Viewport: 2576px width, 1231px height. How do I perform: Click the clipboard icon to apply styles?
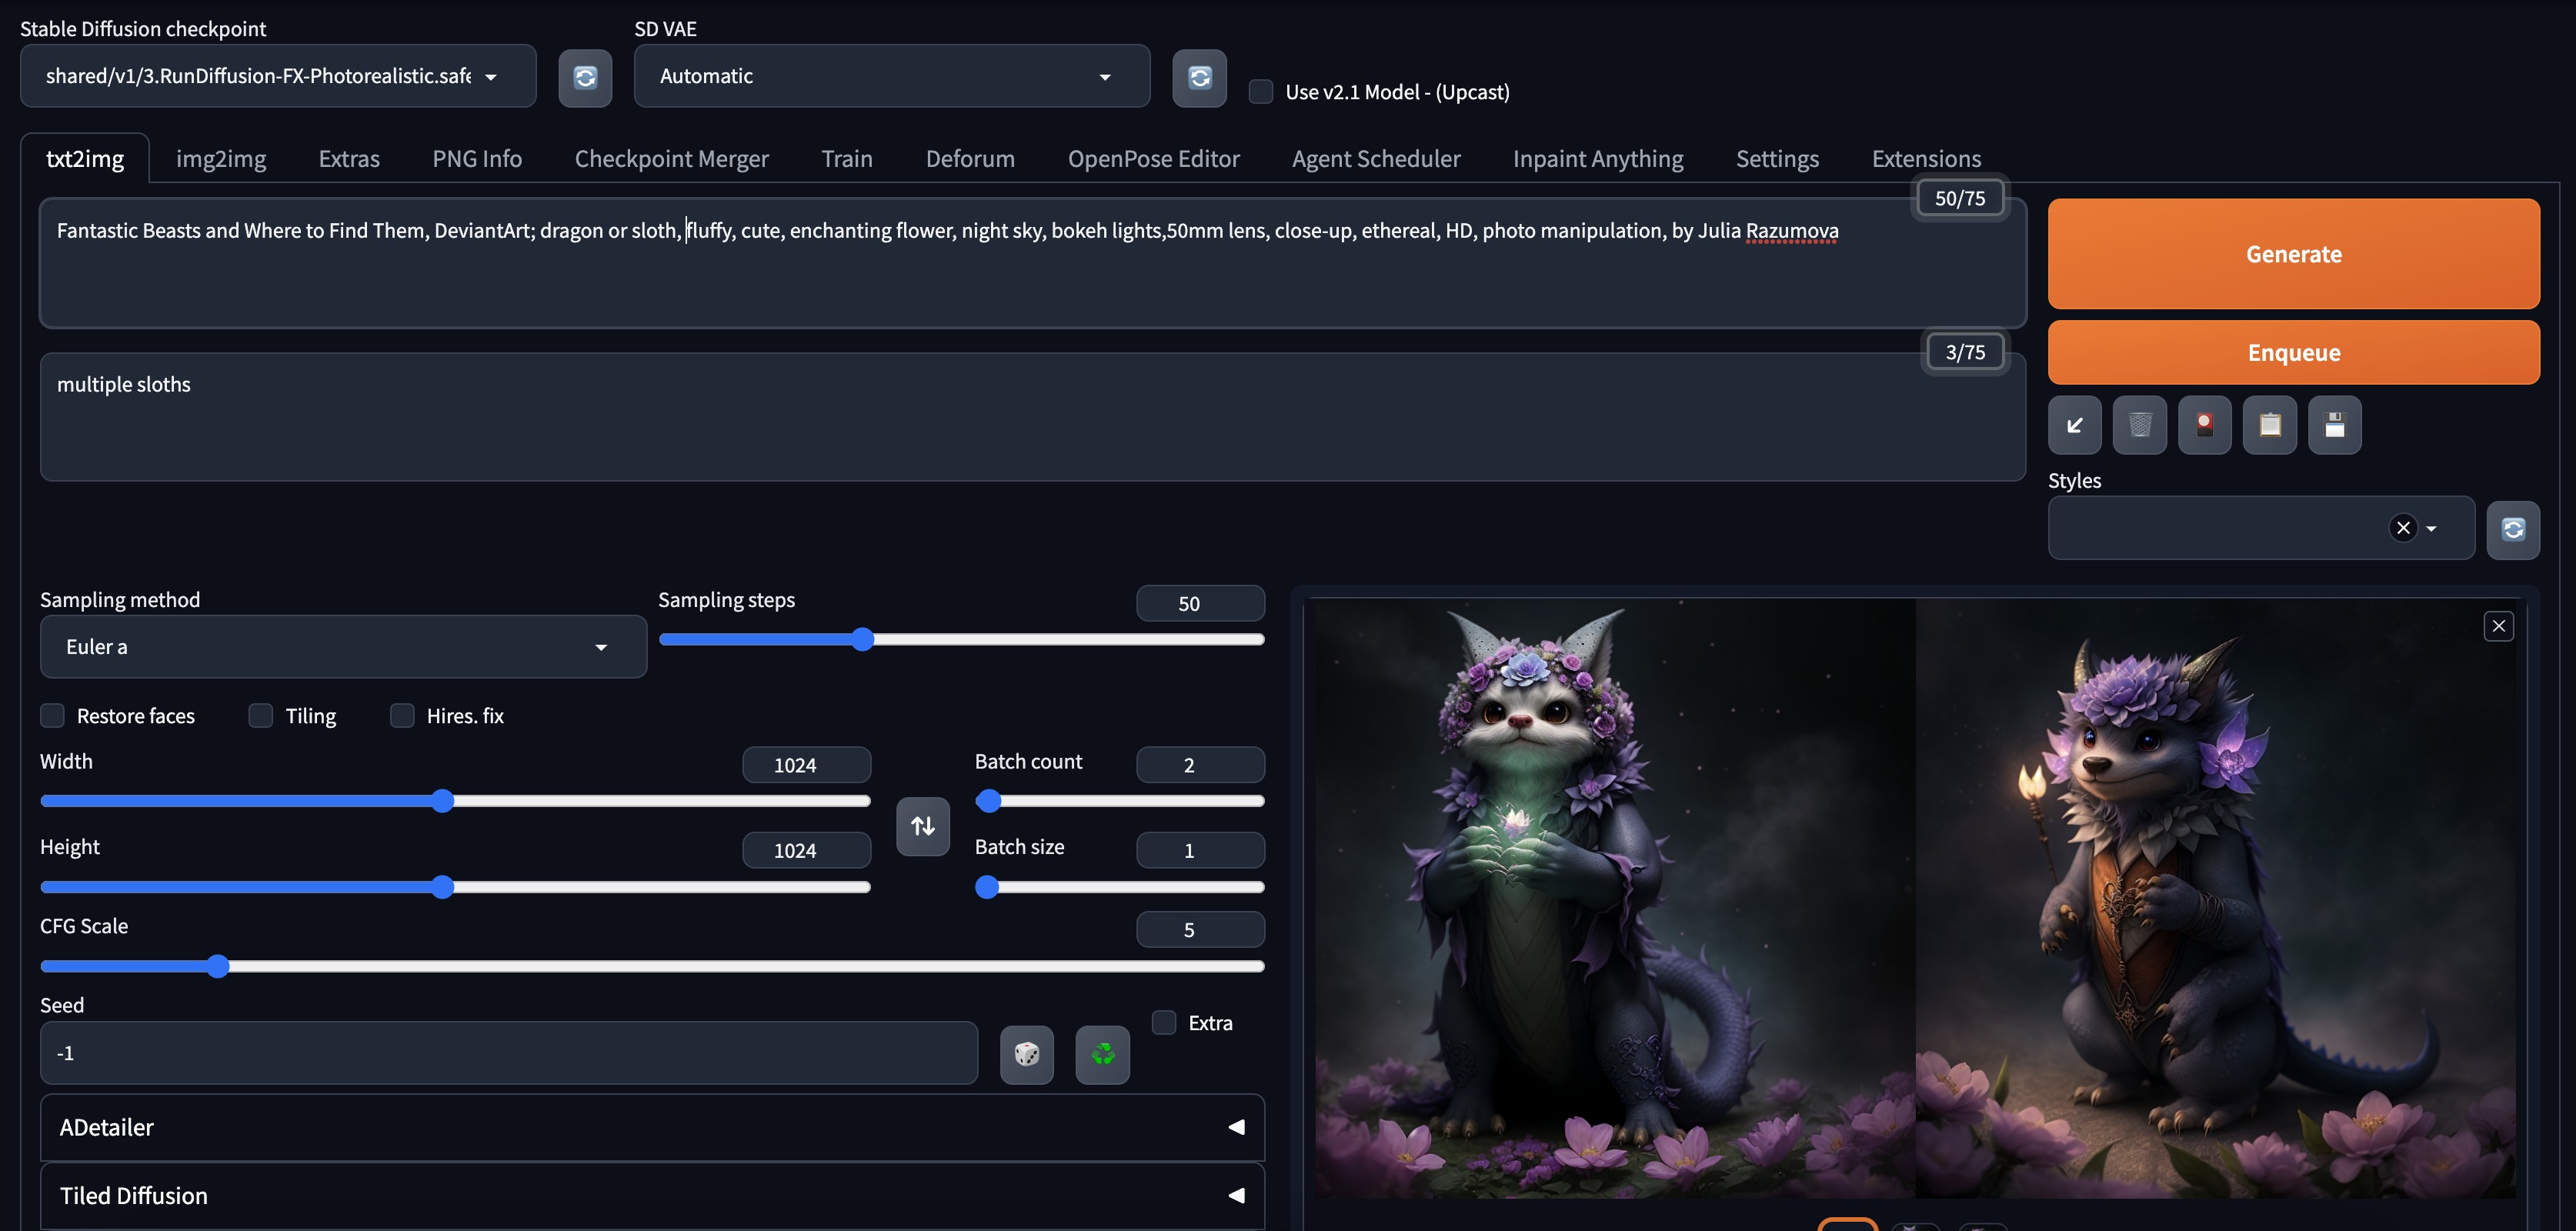click(2269, 425)
